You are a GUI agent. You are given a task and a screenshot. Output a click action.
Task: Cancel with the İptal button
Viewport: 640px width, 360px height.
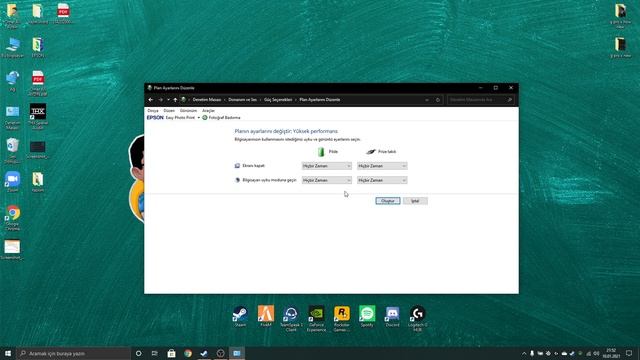tap(415, 201)
